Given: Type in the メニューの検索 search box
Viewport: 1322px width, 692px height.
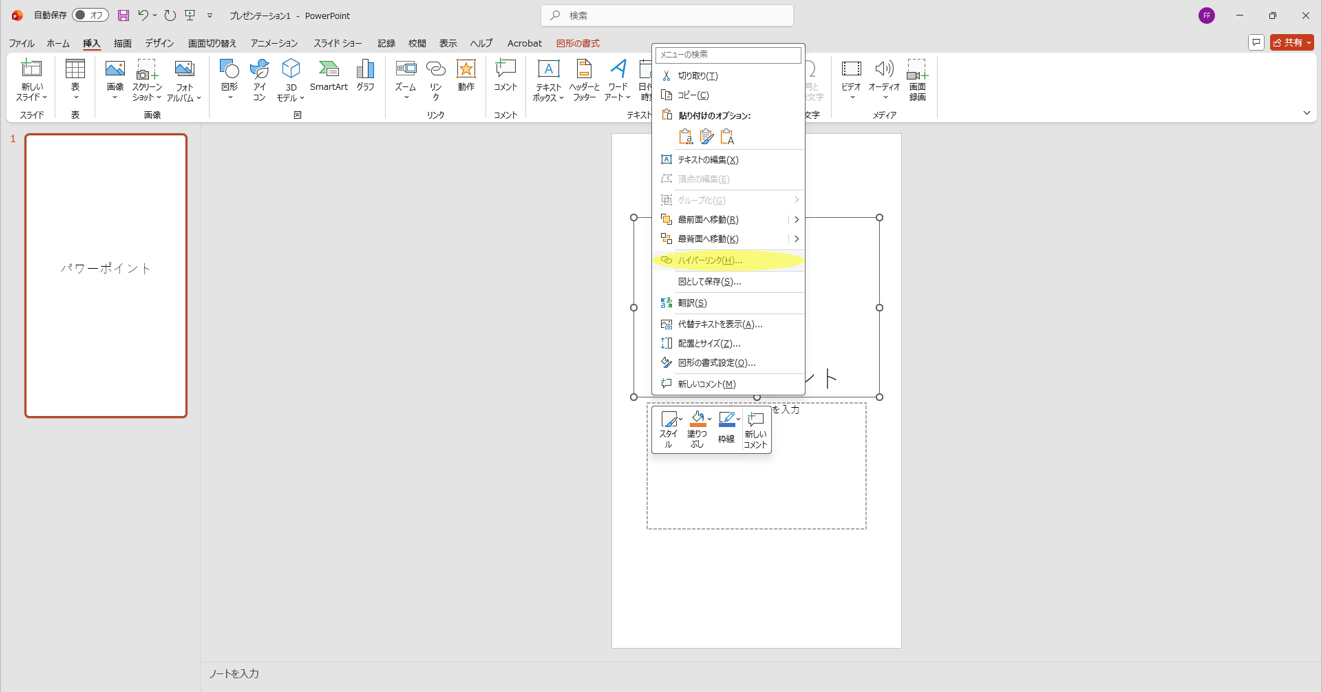Looking at the screenshot, I should point(728,55).
